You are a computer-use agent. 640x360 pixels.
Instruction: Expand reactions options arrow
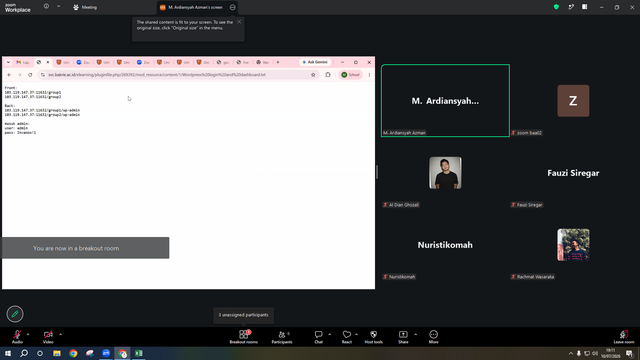(356, 334)
